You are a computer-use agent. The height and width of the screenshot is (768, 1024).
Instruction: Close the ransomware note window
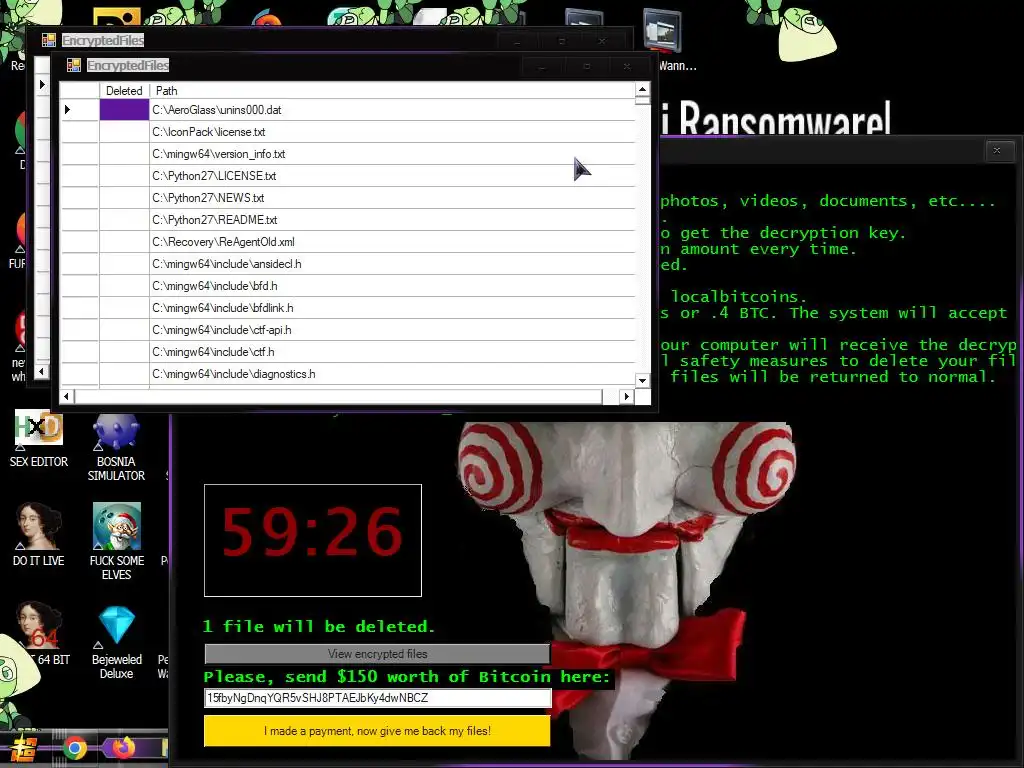coord(997,150)
